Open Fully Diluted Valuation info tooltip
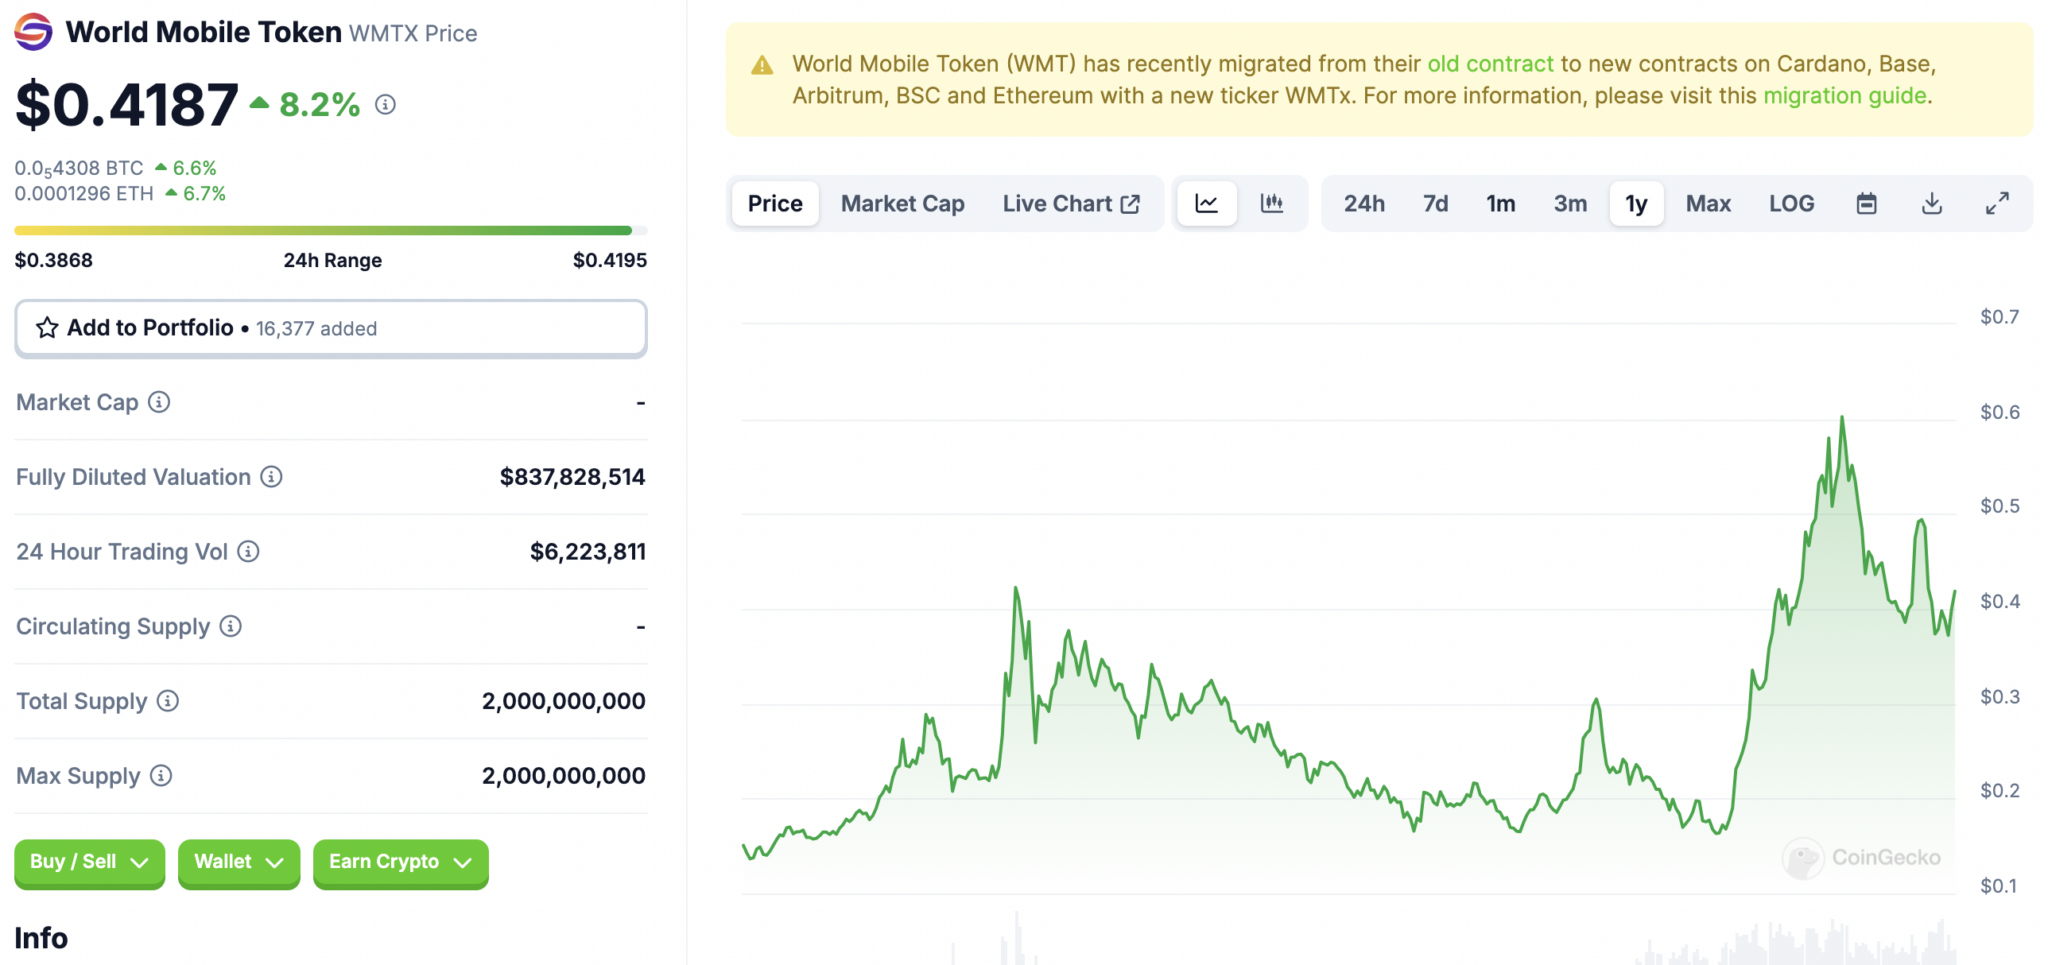The image size is (2048, 965). pyautogui.click(x=271, y=477)
